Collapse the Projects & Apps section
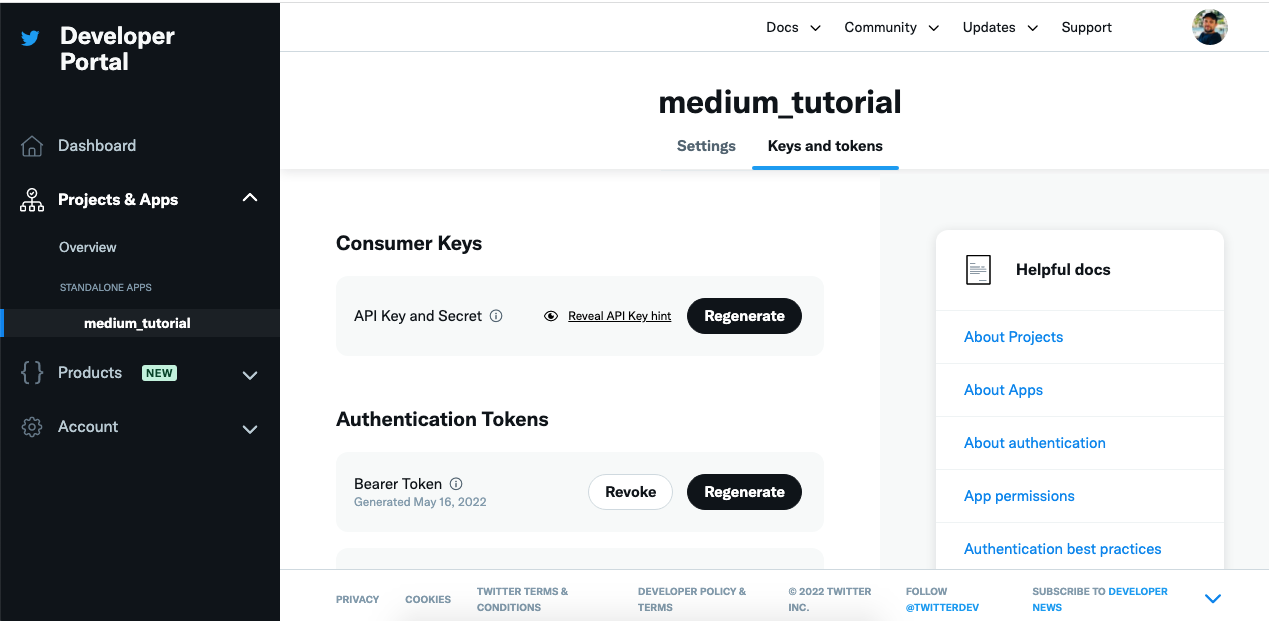 250,198
